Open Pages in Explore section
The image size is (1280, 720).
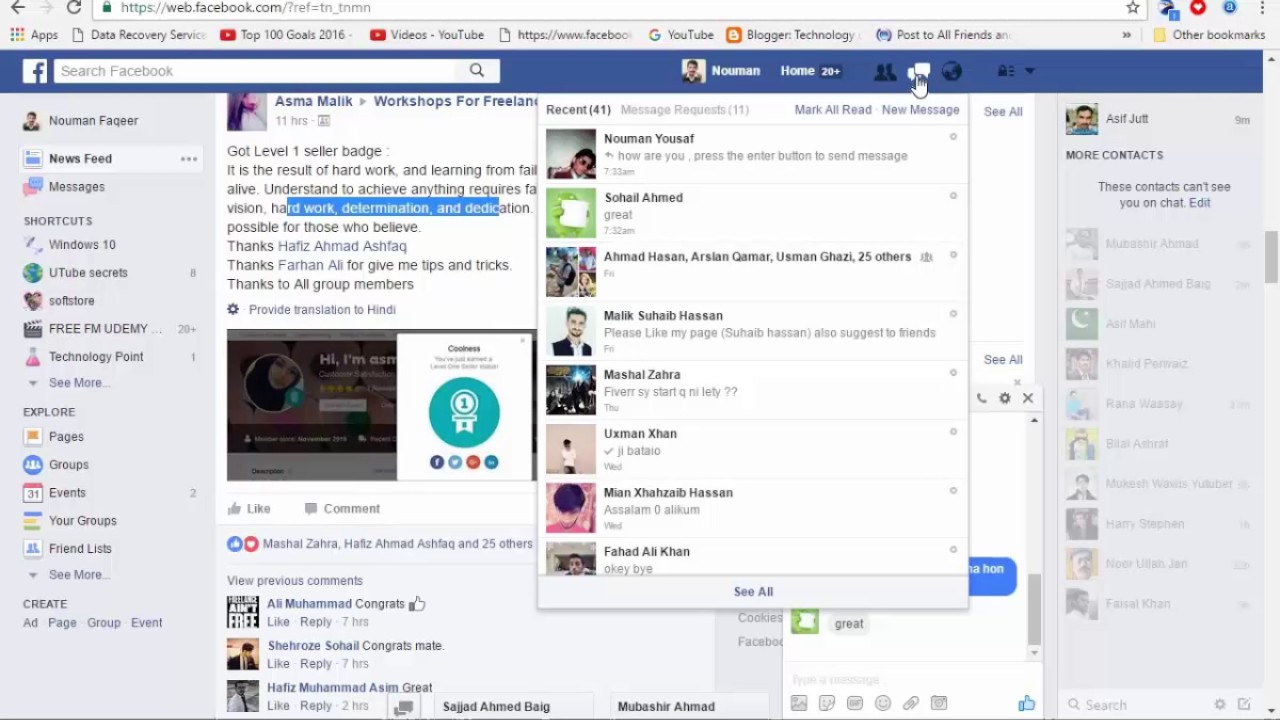click(x=66, y=437)
